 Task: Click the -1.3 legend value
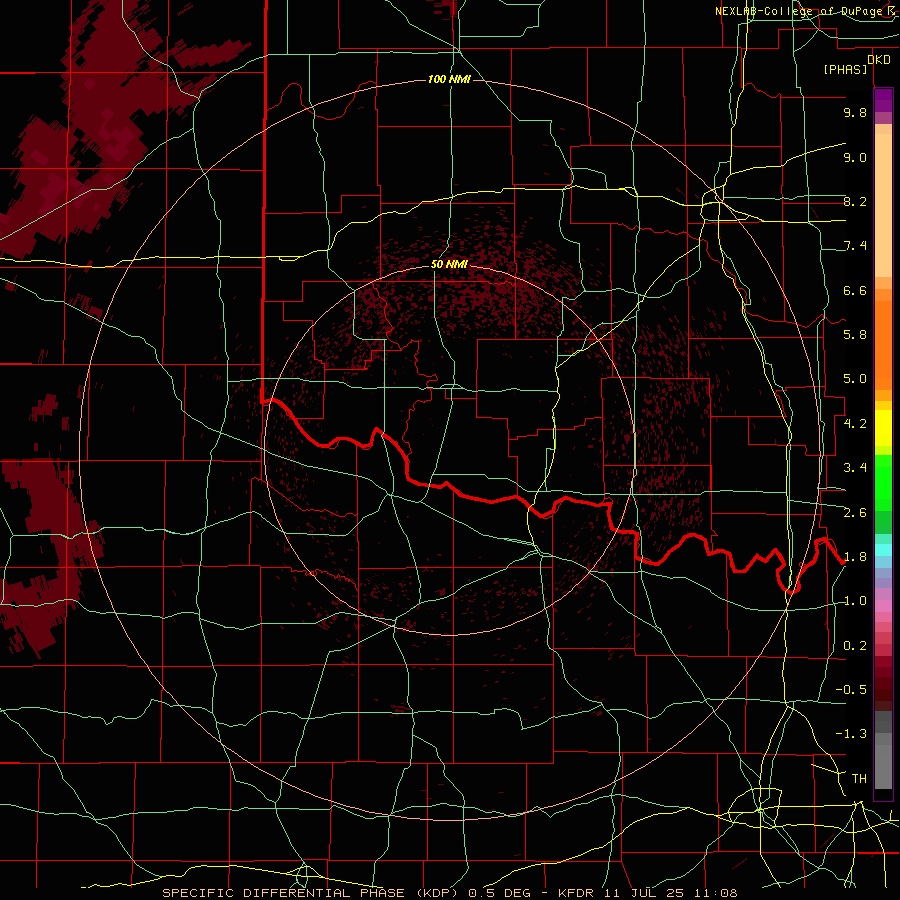pos(851,734)
